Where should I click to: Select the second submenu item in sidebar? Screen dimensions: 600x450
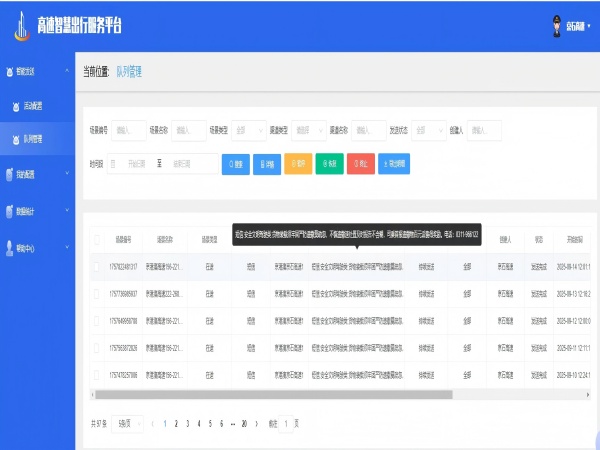coord(33,139)
